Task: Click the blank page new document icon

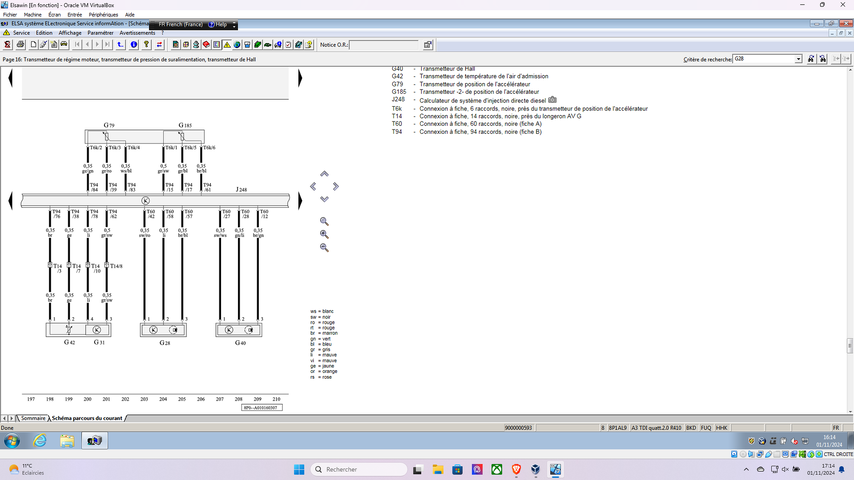Action: point(33,45)
